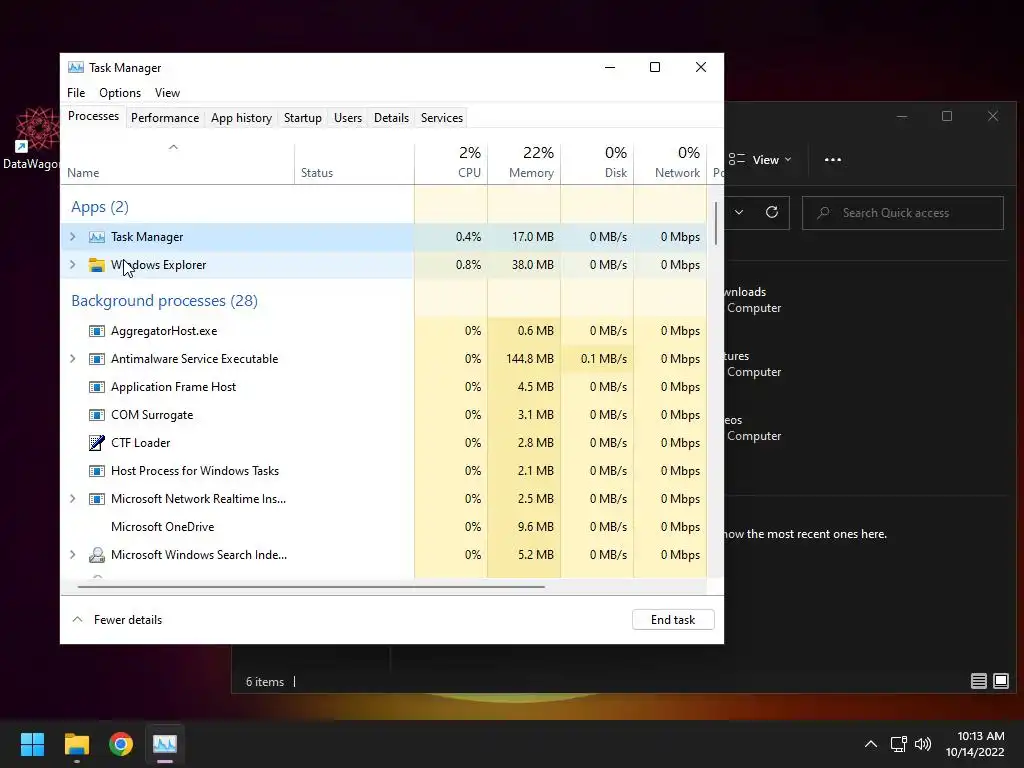Expand the Task Manager process group
This screenshot has width=1024, height=768.
(72, 237)
